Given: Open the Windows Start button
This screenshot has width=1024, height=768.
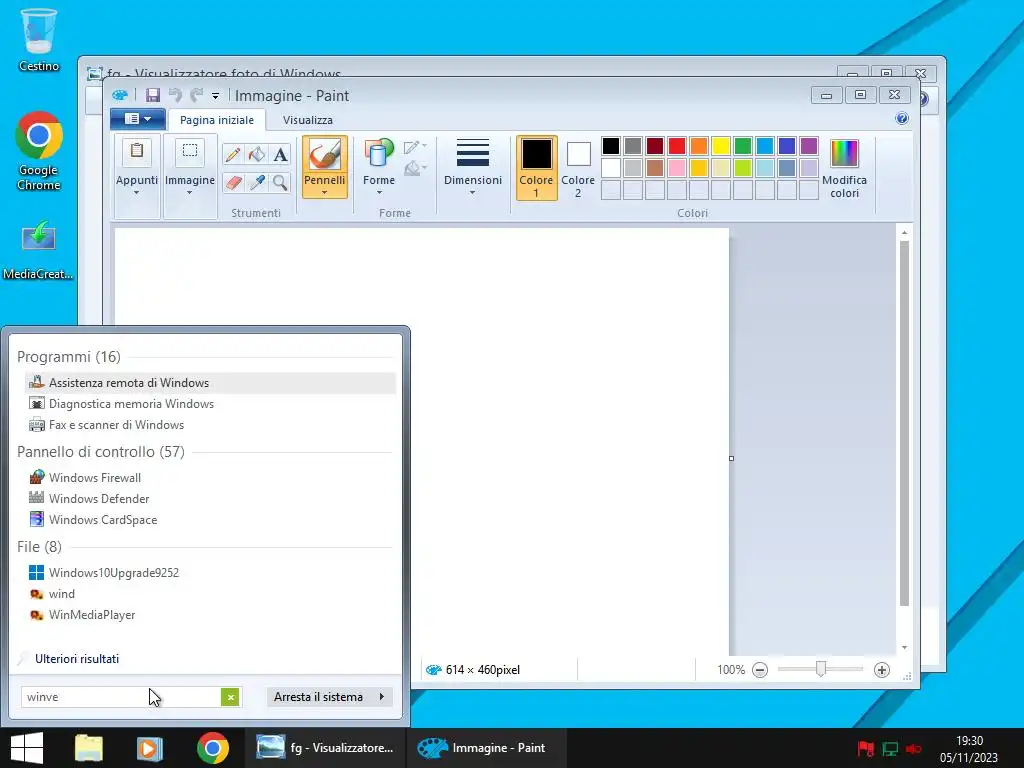Looking at the screenshot, I should click(x=27, y=748).
